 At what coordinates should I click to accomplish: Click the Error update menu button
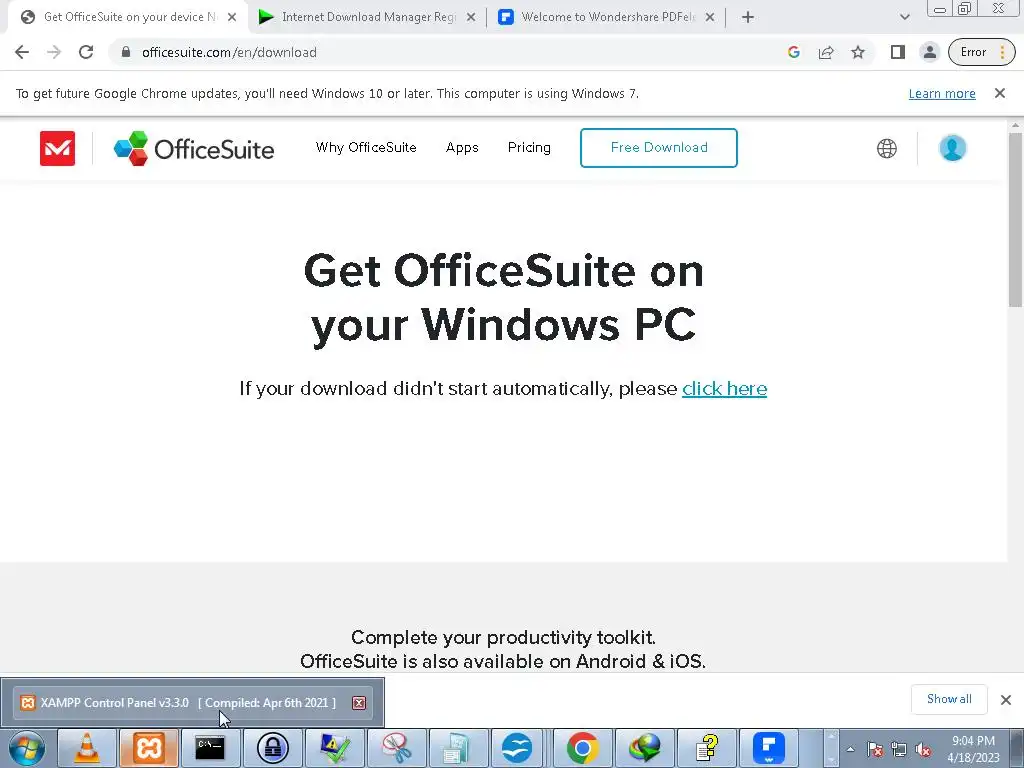click(982, 52)
